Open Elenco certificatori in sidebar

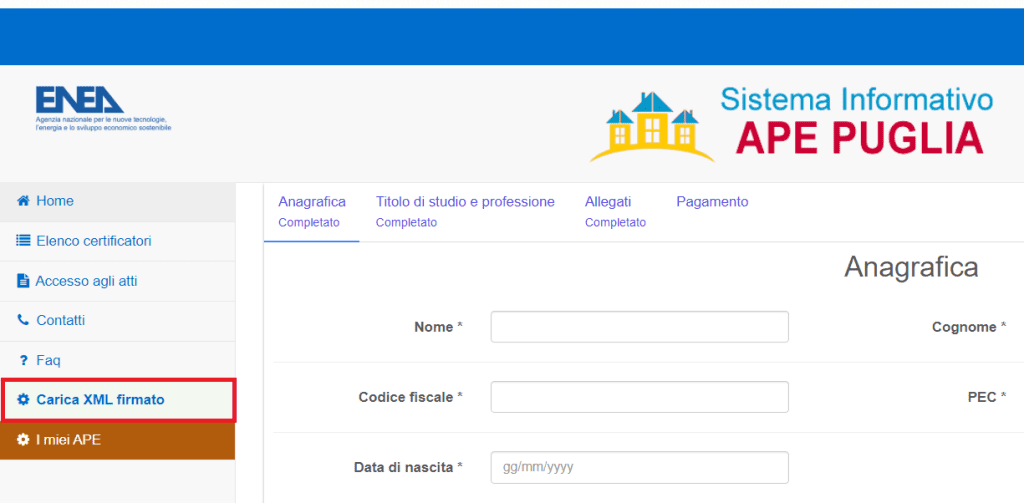[x=118, y=241]
